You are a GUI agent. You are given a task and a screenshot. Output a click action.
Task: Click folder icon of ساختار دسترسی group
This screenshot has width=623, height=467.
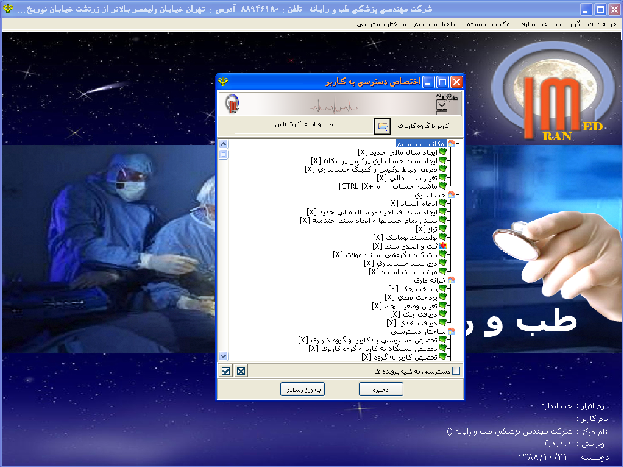pos(451,331)
